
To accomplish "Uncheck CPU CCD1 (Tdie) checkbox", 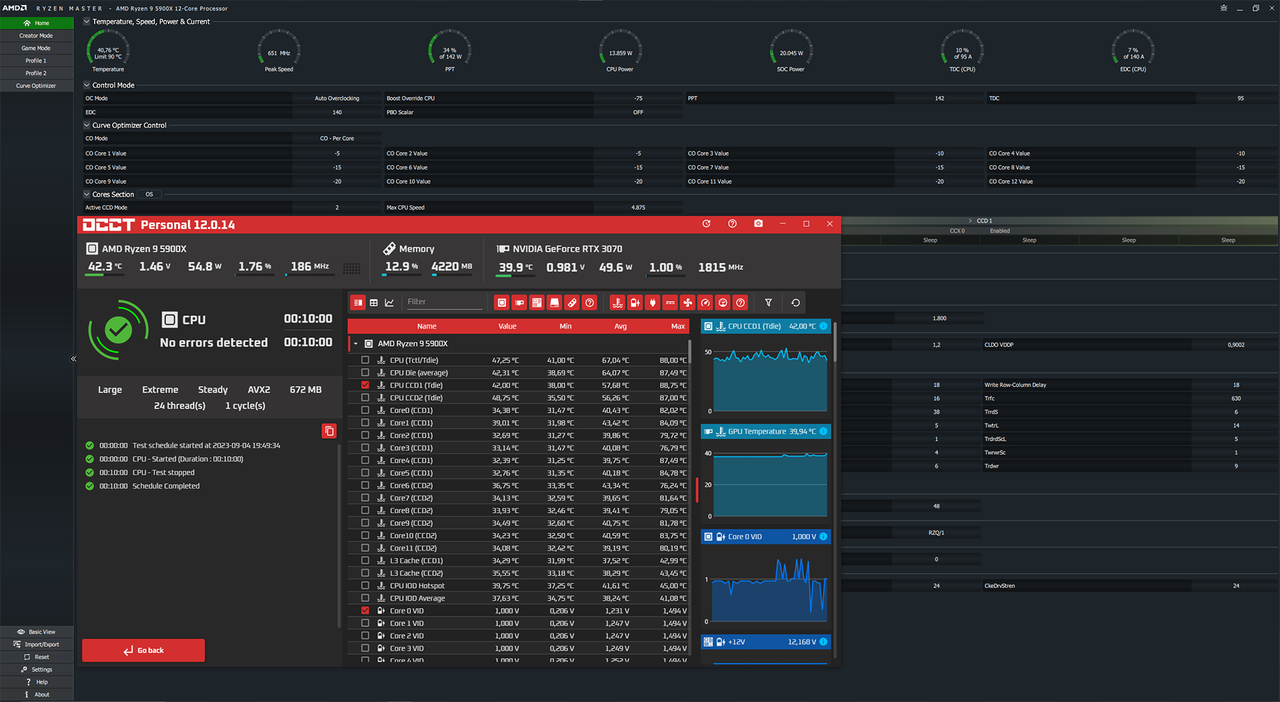I will tap(365, 385).
